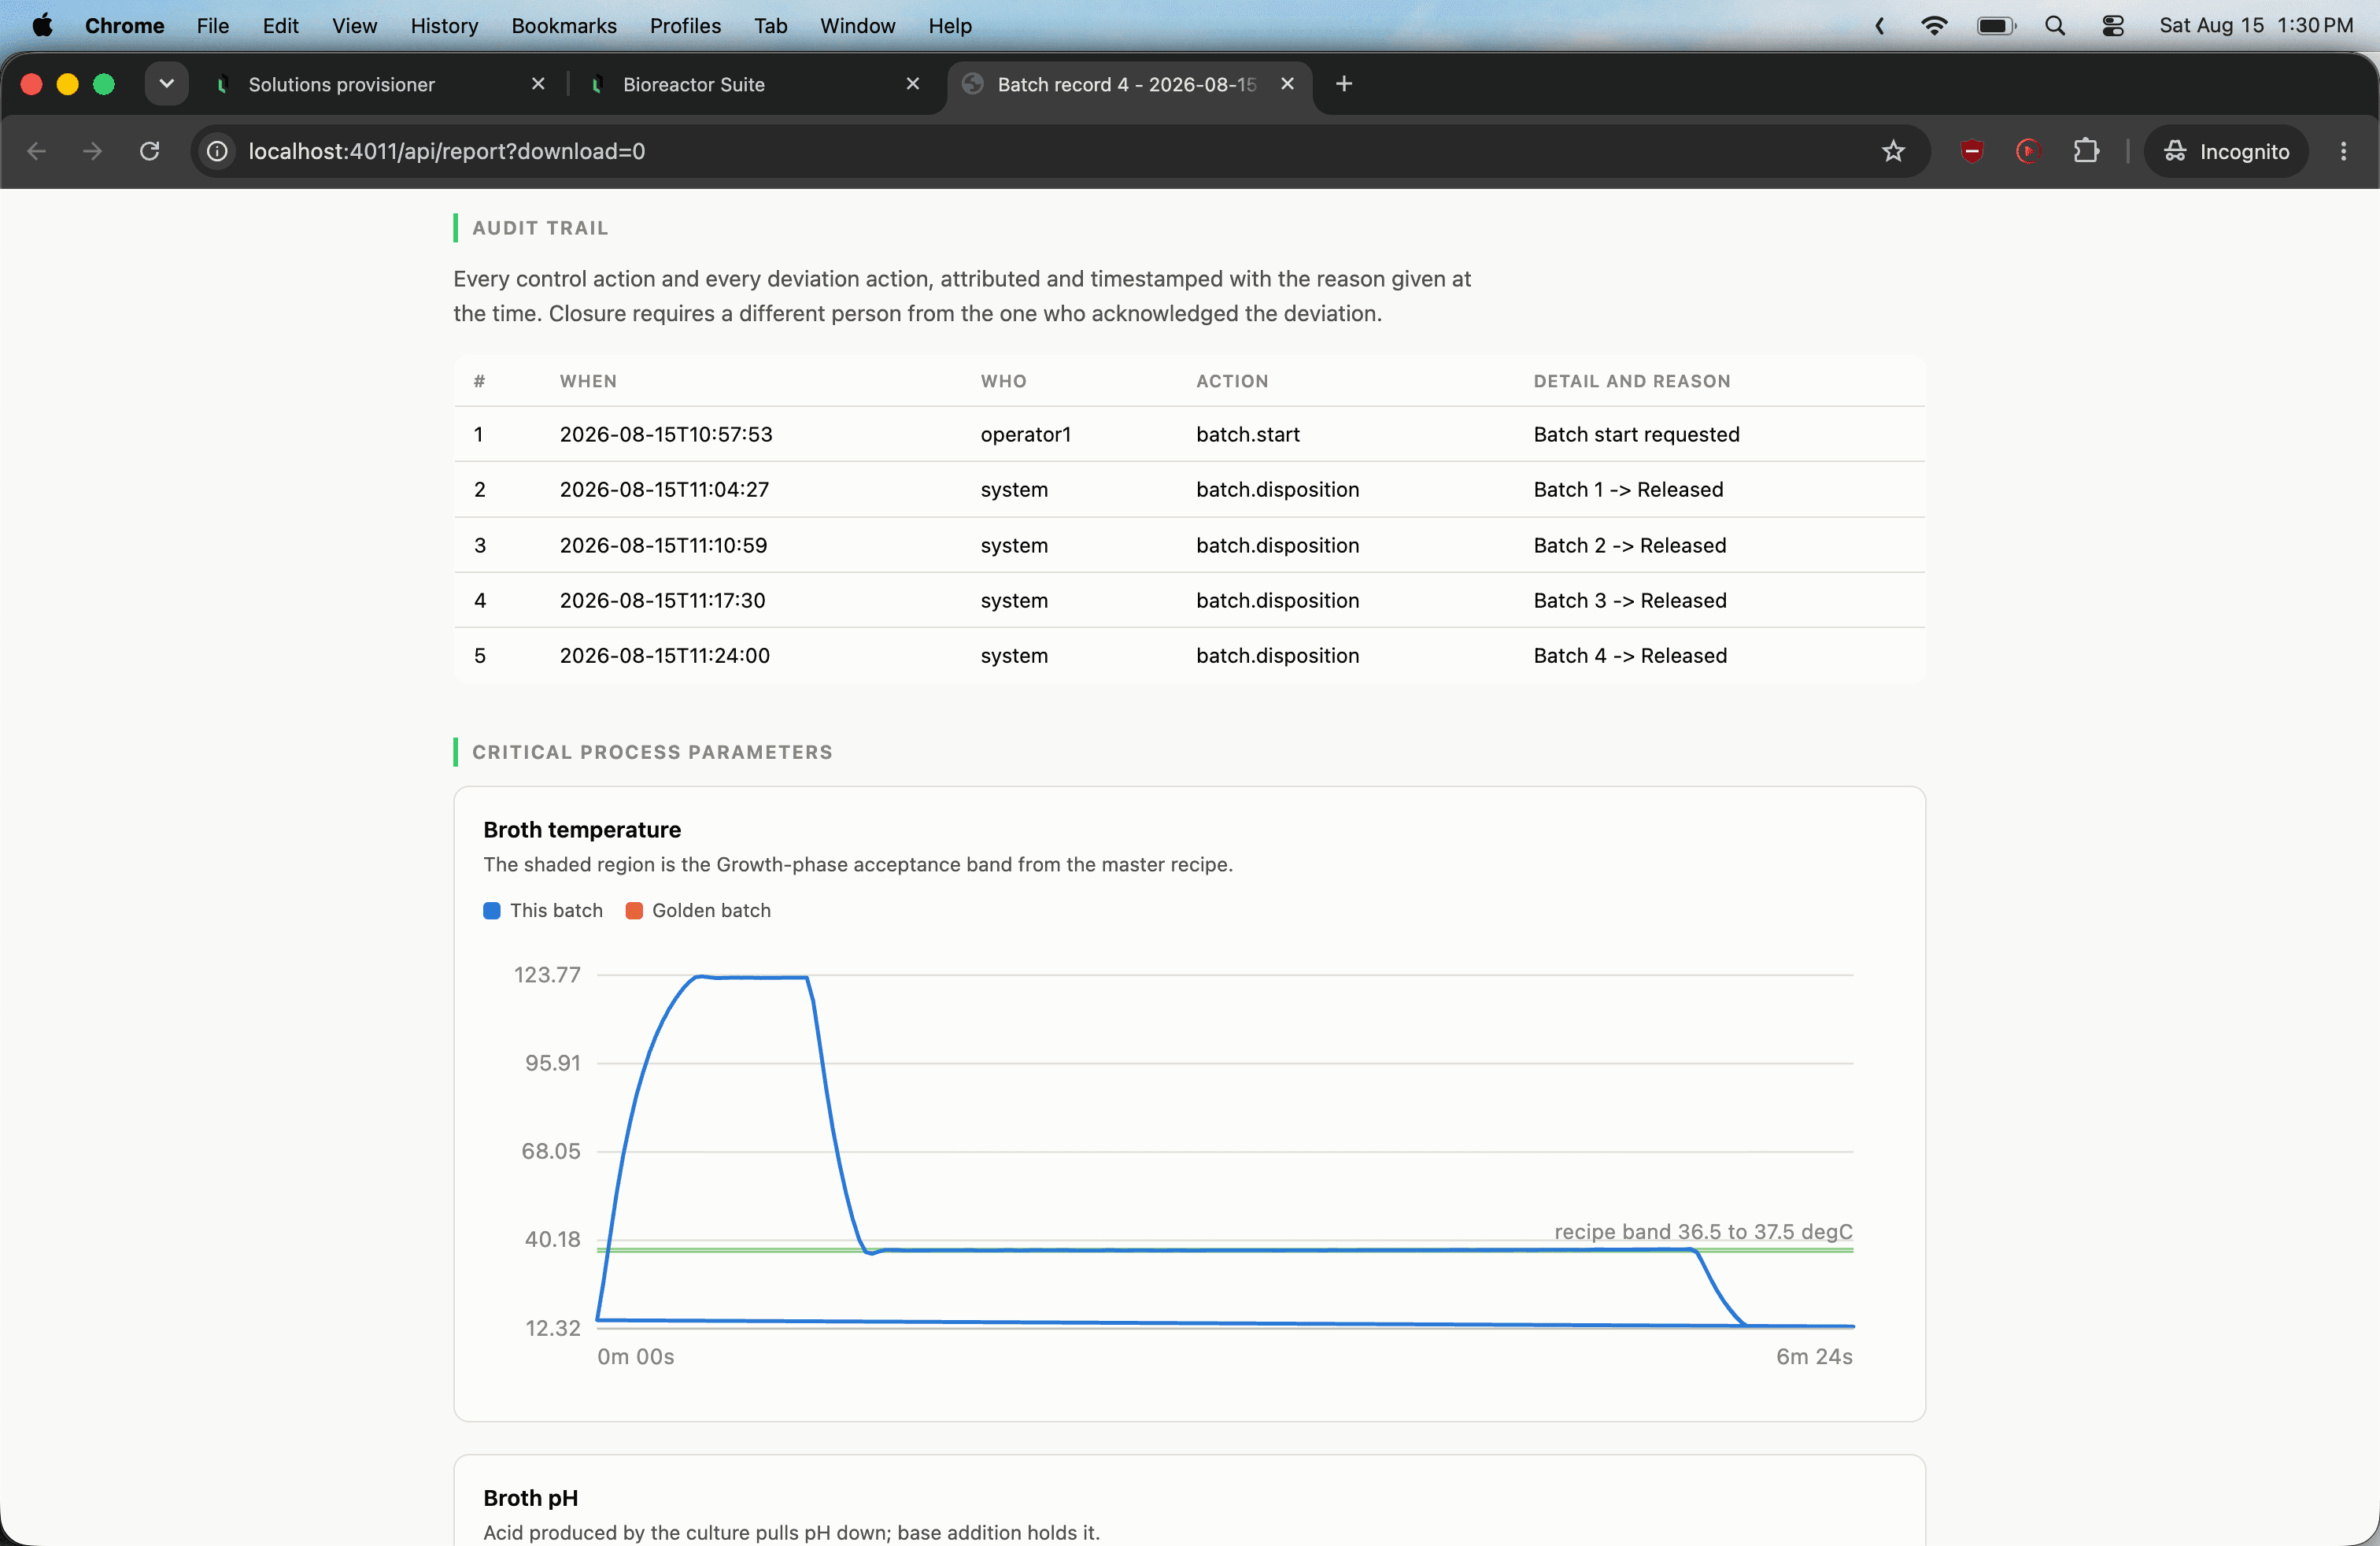Open the Apple menu
Screen dimensions: 2380x1546
pos(43,26)
